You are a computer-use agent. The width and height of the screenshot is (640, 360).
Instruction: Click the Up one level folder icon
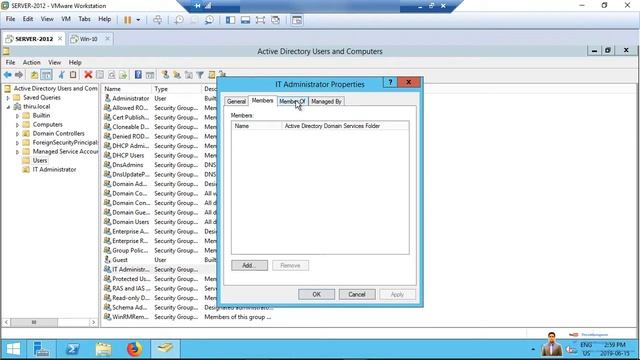pos(35,75)
